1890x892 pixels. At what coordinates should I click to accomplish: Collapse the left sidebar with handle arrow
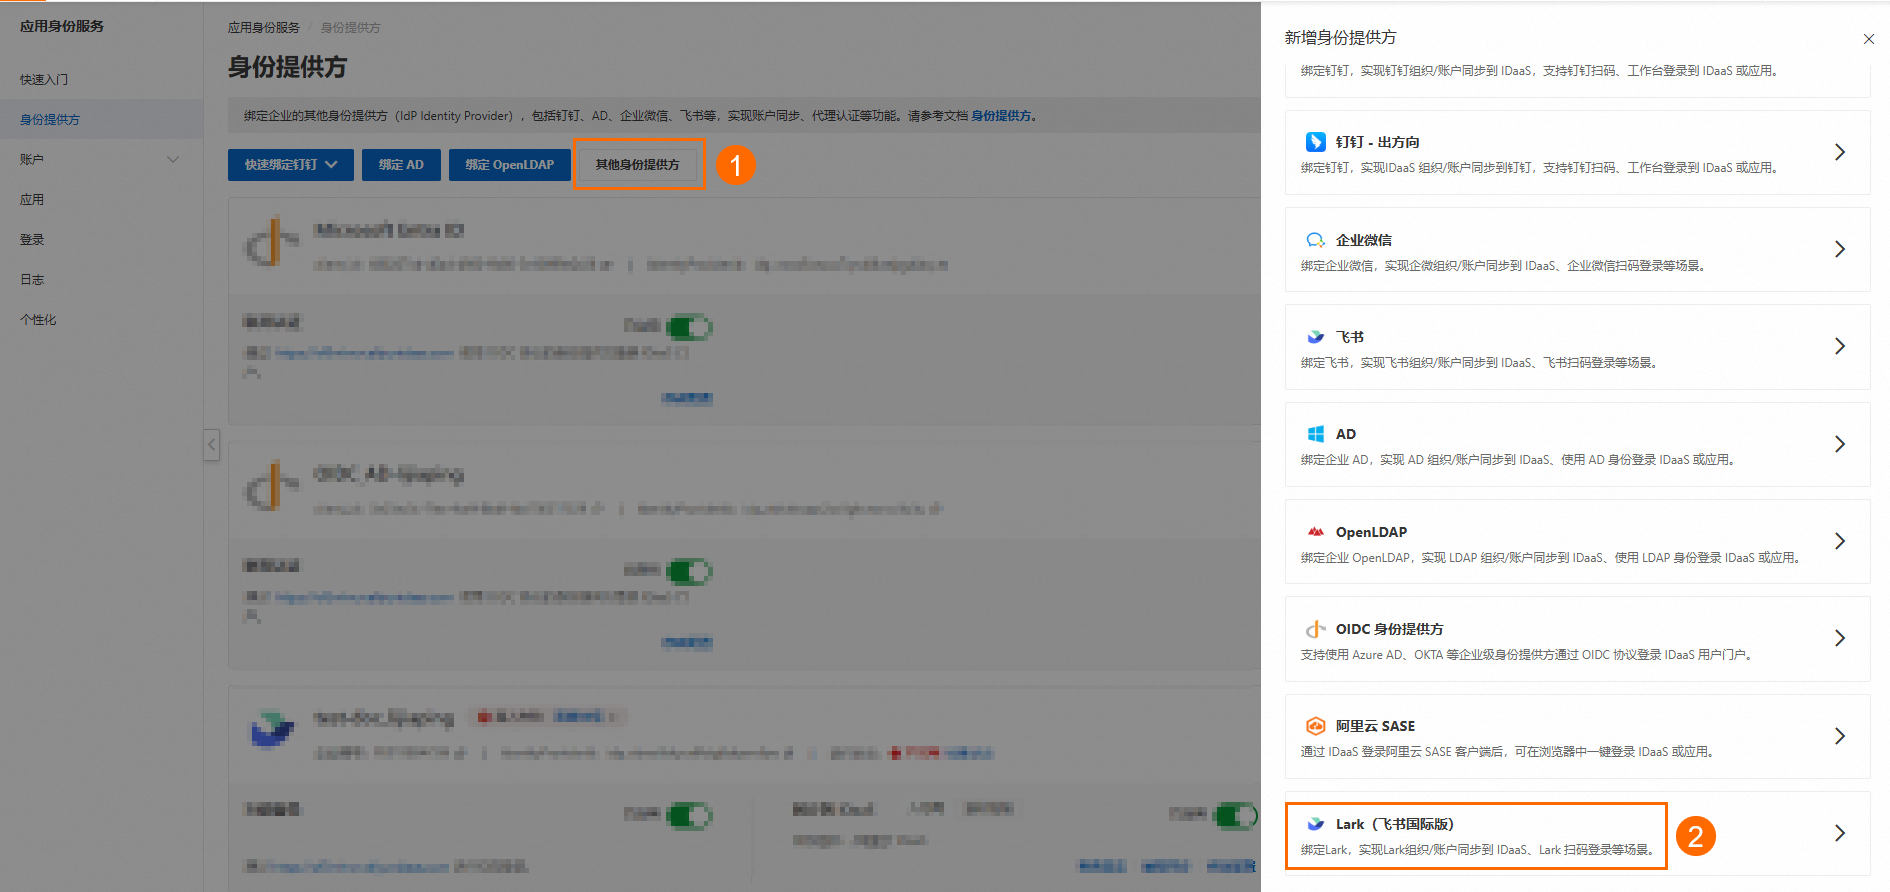211,444
